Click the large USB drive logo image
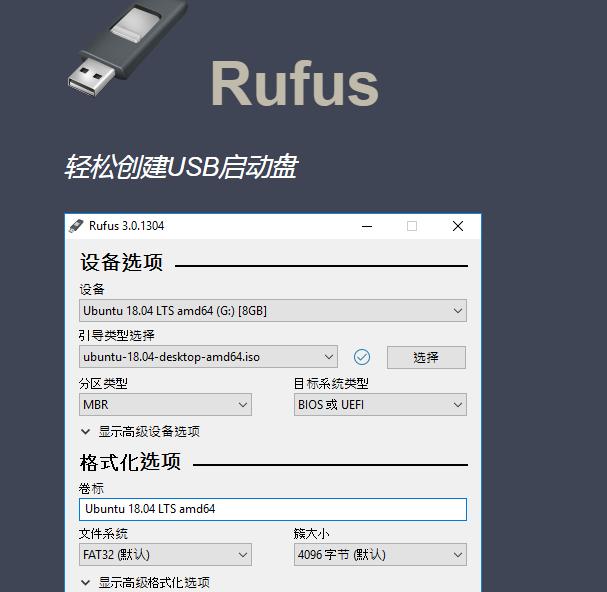607x592 pixels. [x=126, y=48]
